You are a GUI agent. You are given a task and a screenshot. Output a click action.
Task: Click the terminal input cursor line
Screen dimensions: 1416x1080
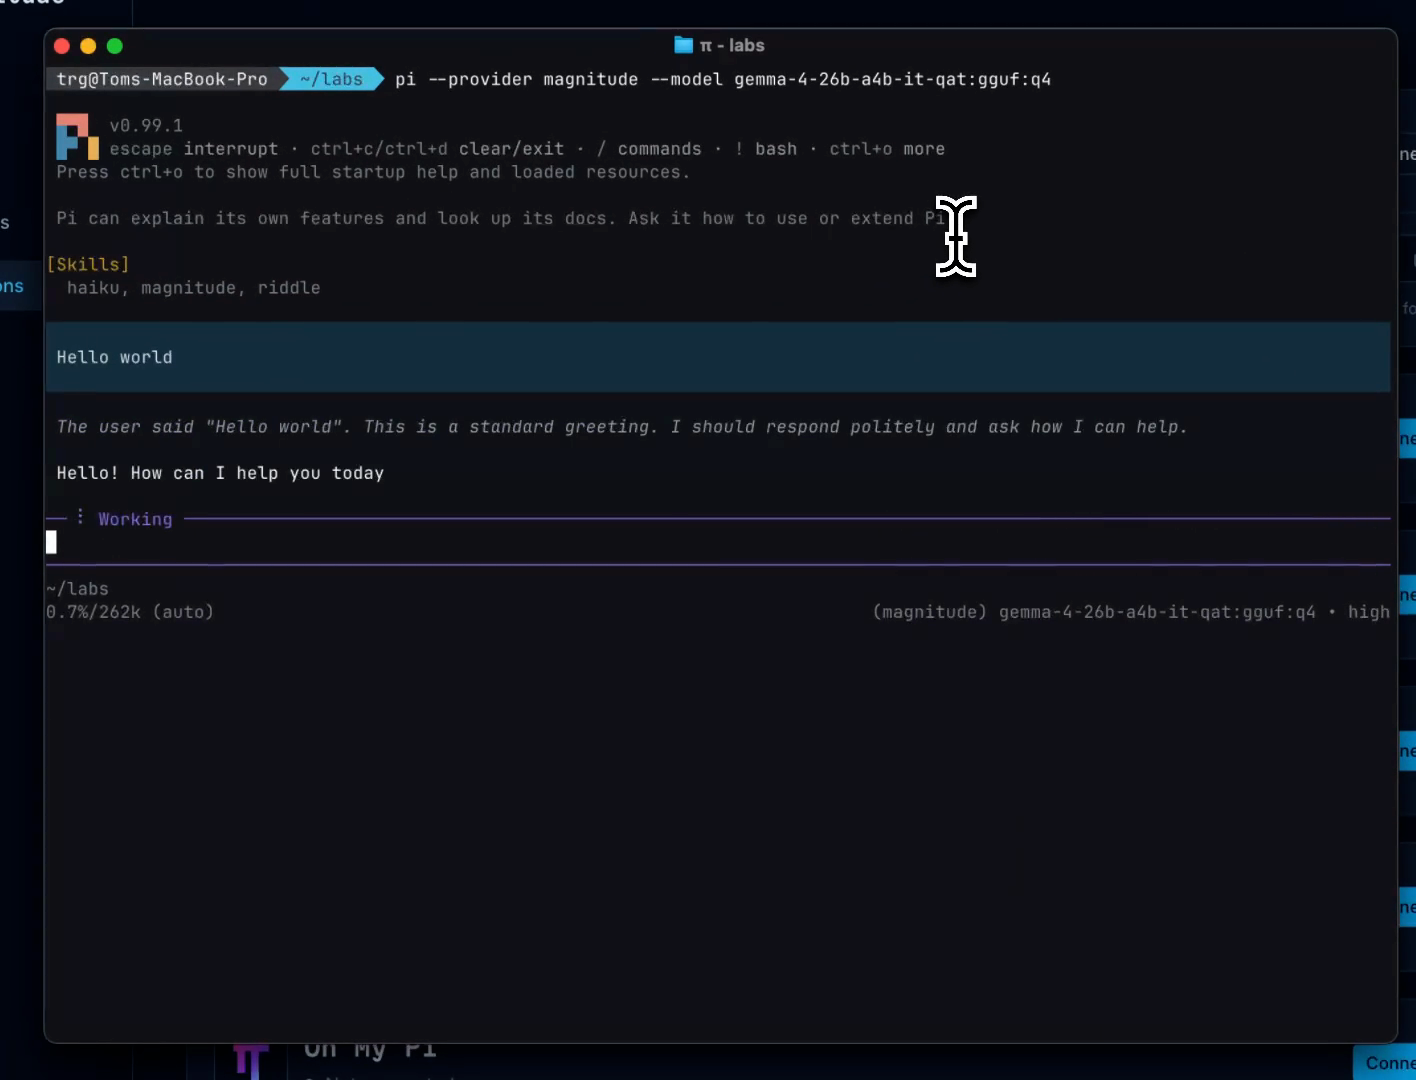click(718, 542)
